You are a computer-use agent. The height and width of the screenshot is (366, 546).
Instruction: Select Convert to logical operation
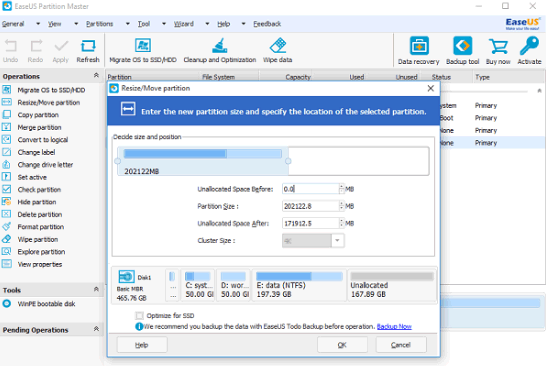coord(43,140)
